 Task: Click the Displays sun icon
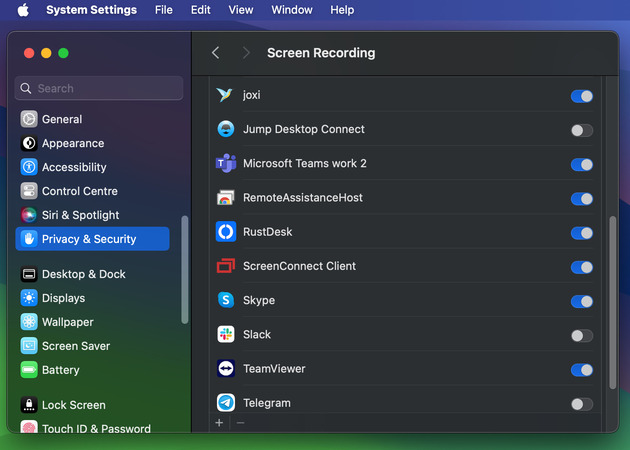click(x=29, y=298)
